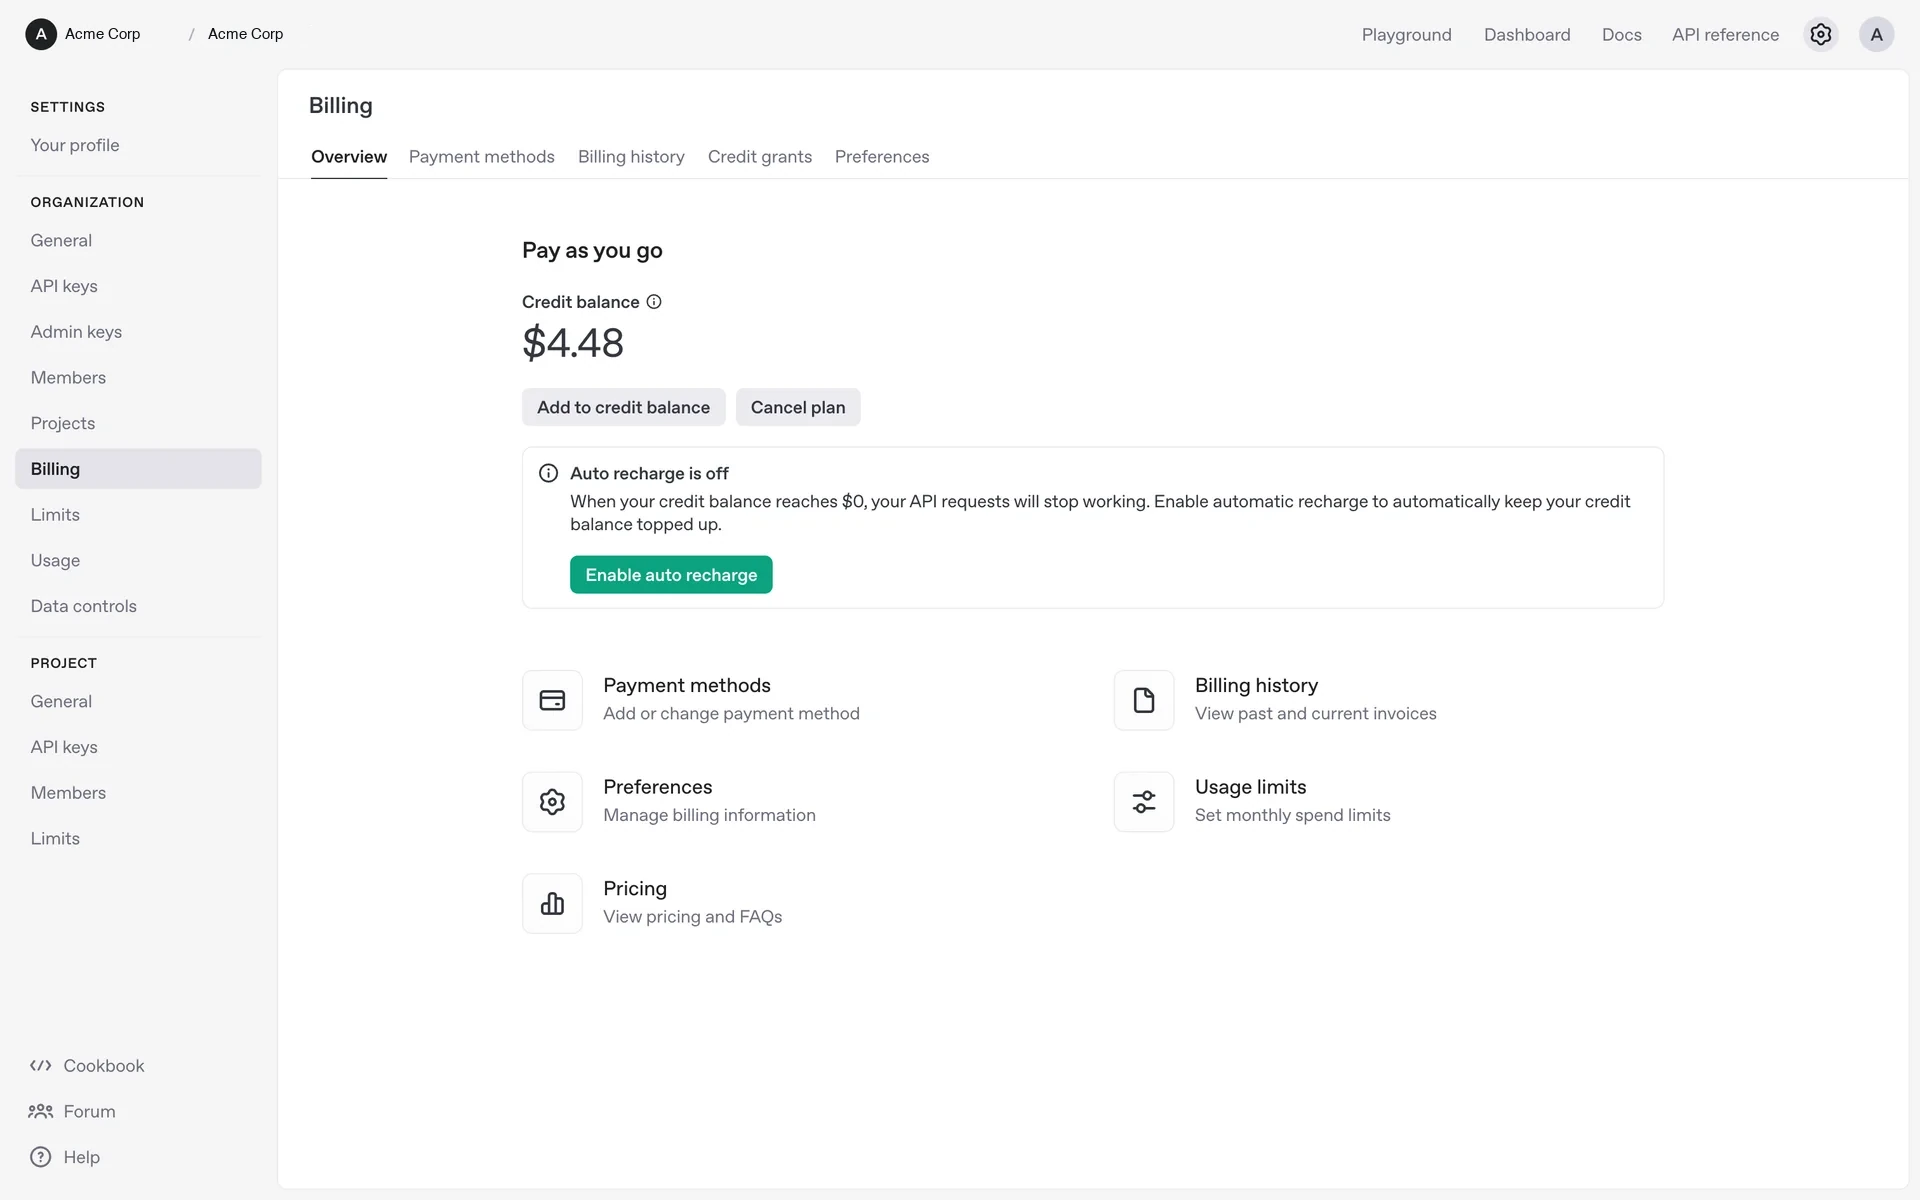Open the Billing history tab
The width and height of the screenshot is (1920, 1200).
coord(631,157)
